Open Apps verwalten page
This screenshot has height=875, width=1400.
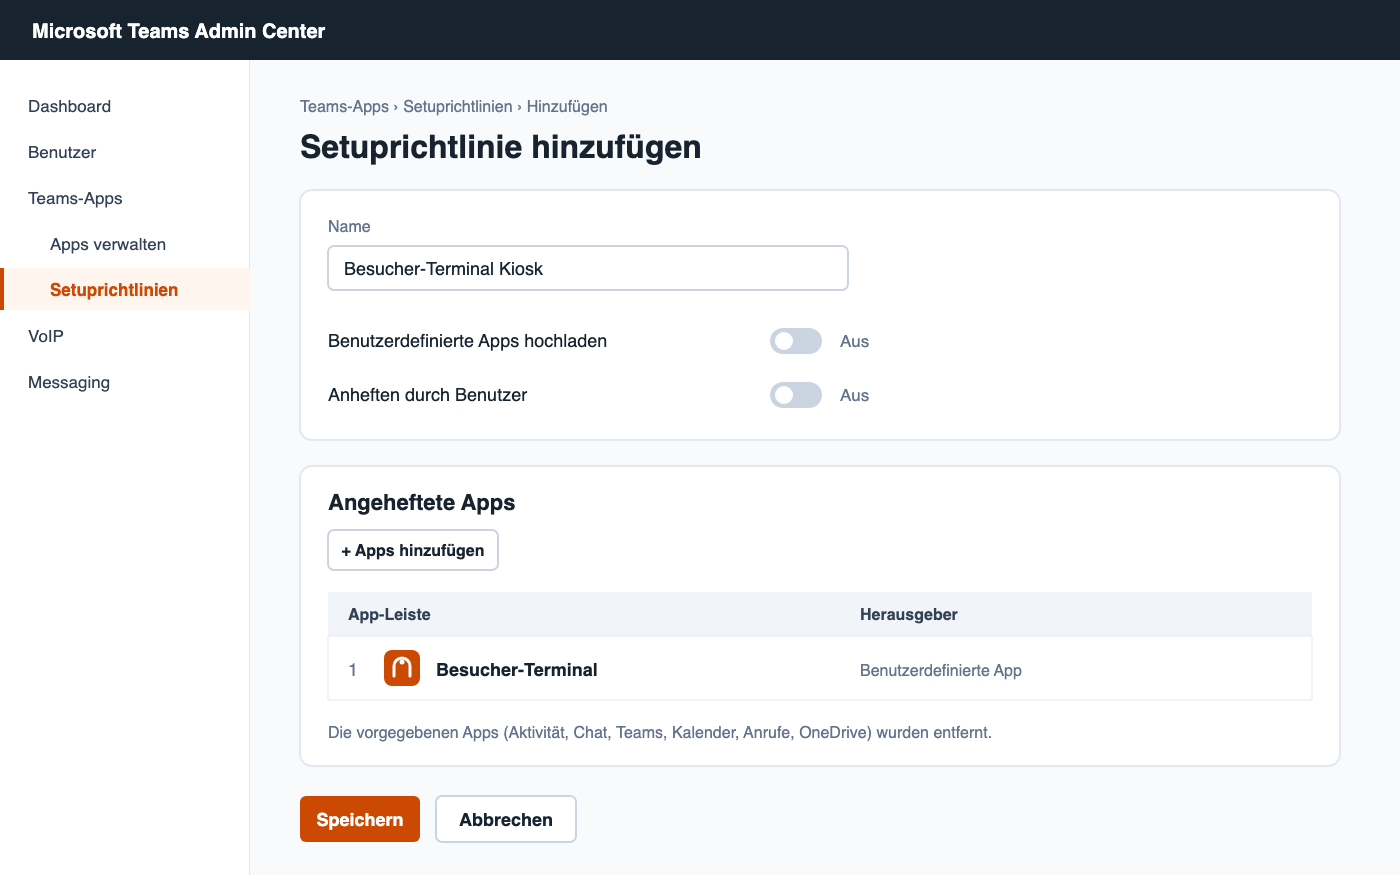point(108,244)
